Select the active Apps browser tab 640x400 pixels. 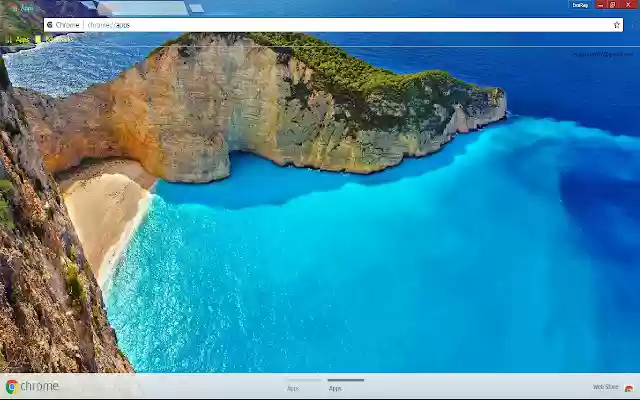(49, 8)
